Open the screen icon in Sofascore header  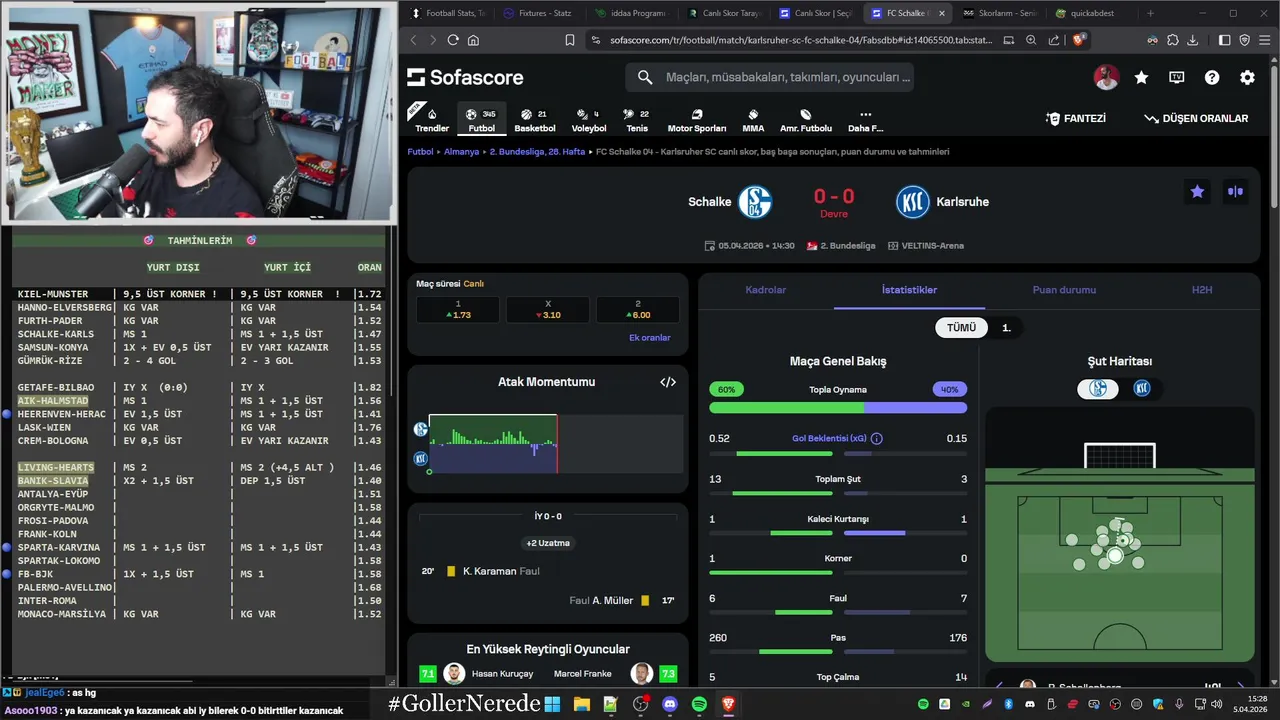[x=1177, y=77]
